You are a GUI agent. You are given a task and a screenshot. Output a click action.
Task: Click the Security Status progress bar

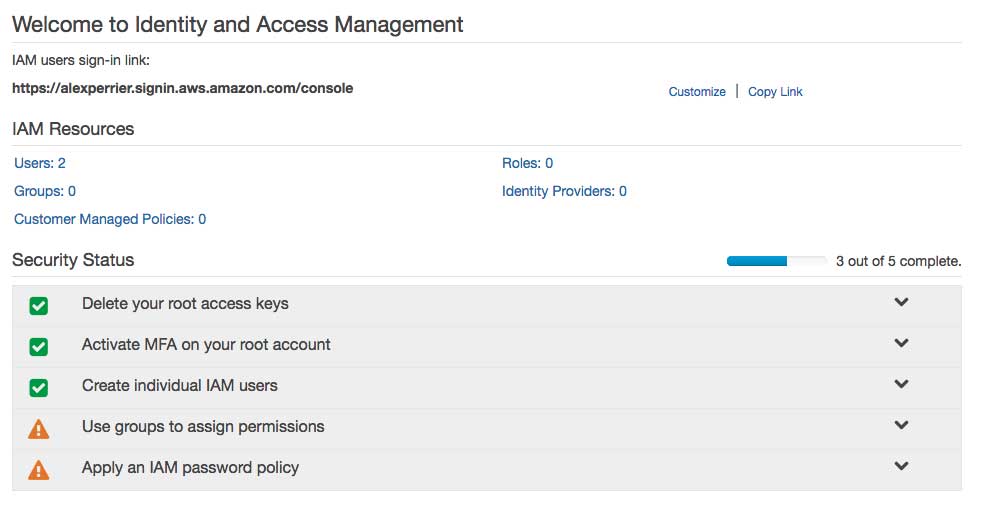pyautogui.click(x=776, y=261)
